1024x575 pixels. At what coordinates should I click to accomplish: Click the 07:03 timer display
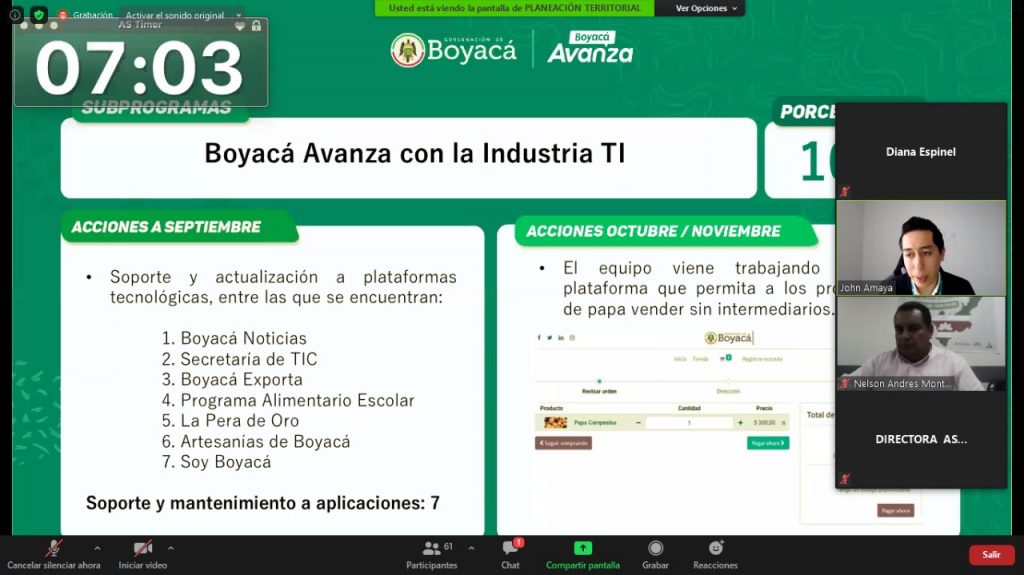click(x=139, y=68)
